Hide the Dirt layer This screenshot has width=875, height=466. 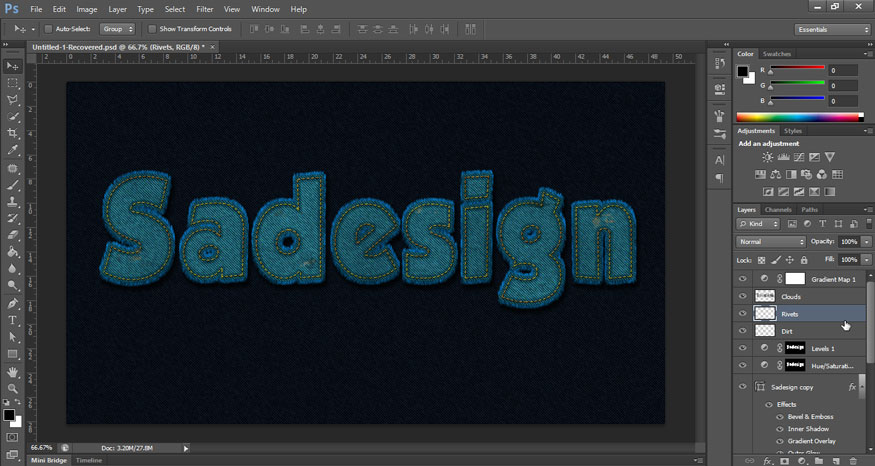(x=742, y=331)
